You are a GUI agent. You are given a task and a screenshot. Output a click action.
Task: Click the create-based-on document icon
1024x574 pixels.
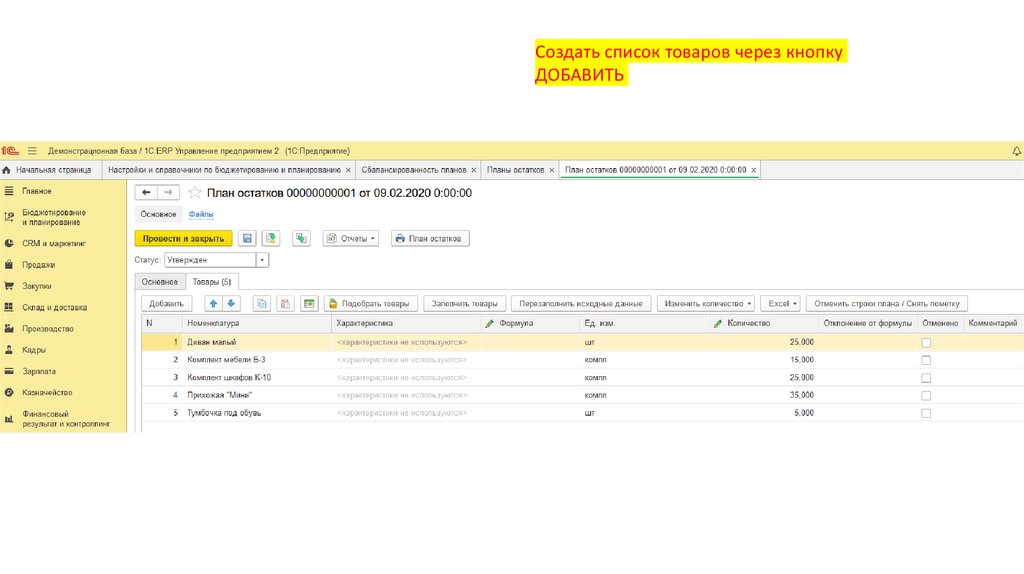coord(301,239)
